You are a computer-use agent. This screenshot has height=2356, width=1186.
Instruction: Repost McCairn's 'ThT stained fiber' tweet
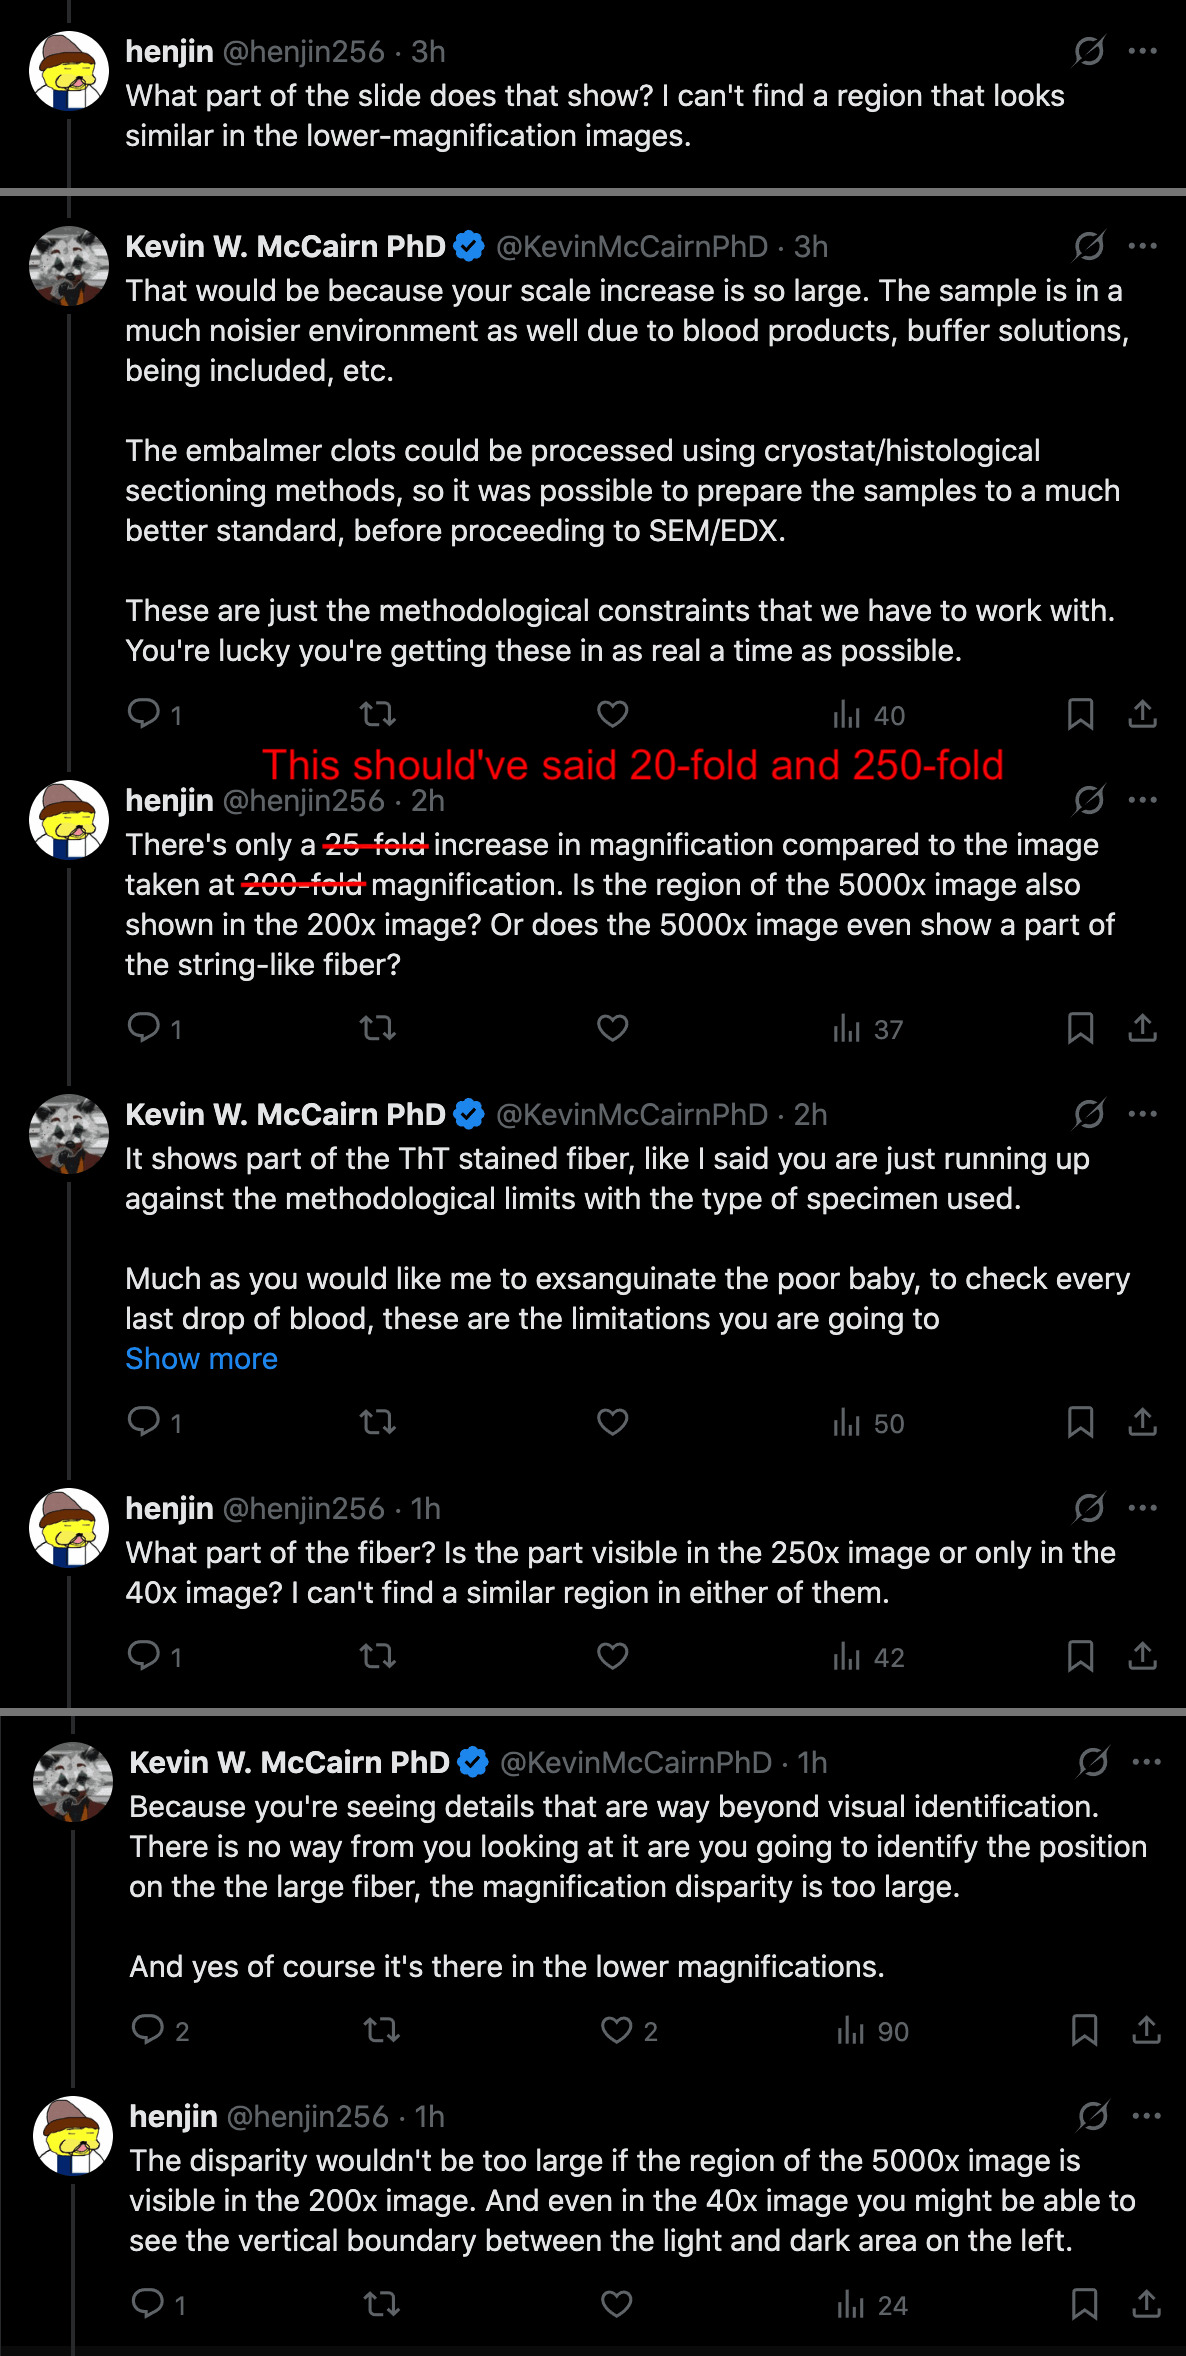point(378,1422)
